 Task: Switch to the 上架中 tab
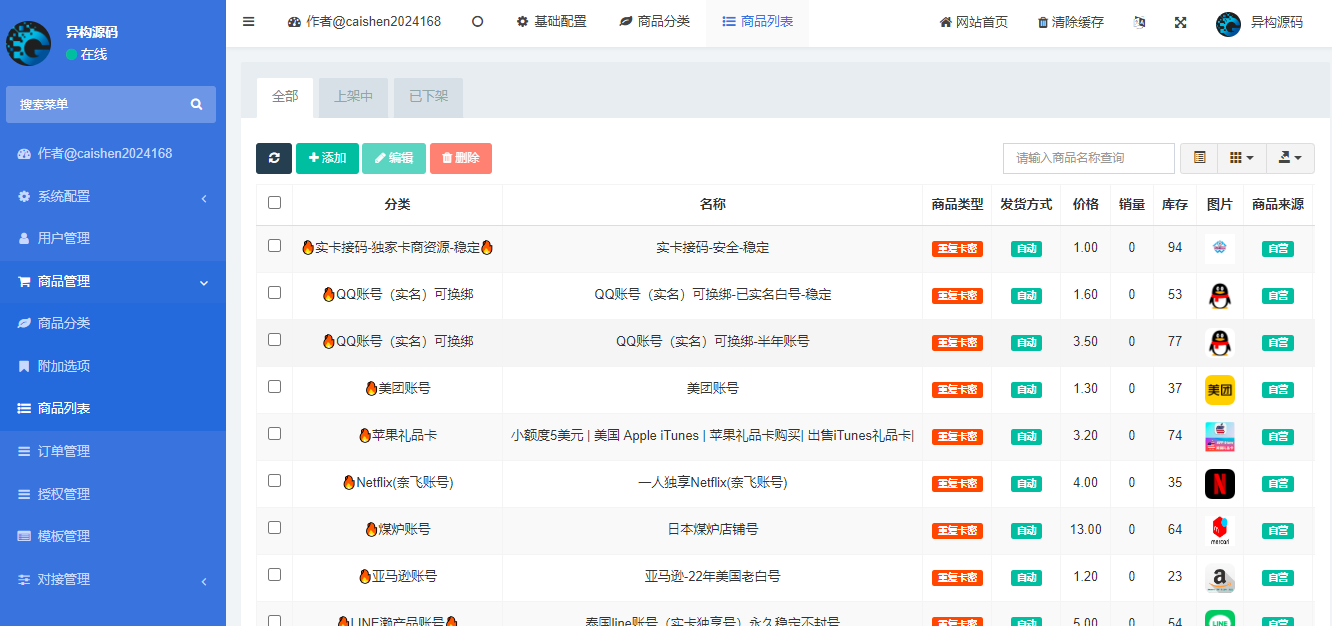click(x=353, y=97)
